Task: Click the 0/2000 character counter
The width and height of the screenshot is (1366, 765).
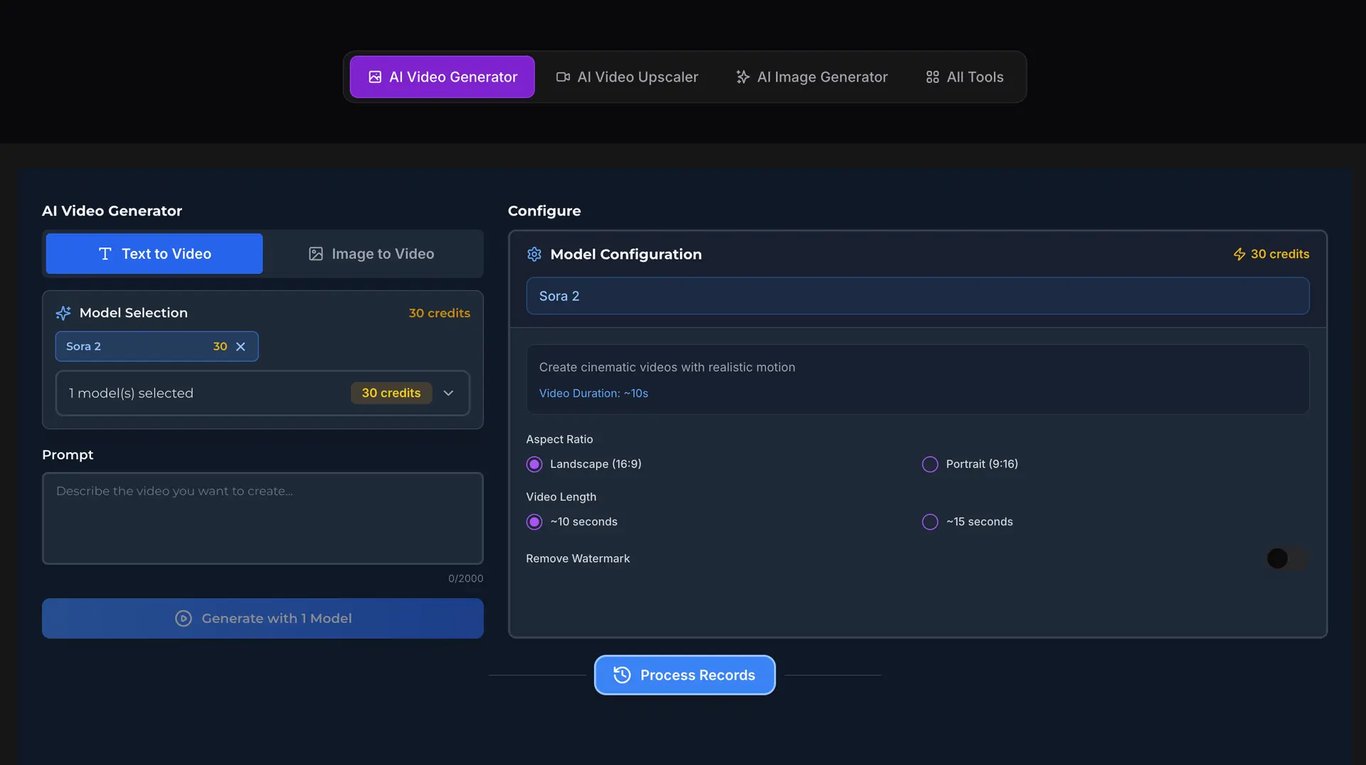Action: tap(466, 579)
